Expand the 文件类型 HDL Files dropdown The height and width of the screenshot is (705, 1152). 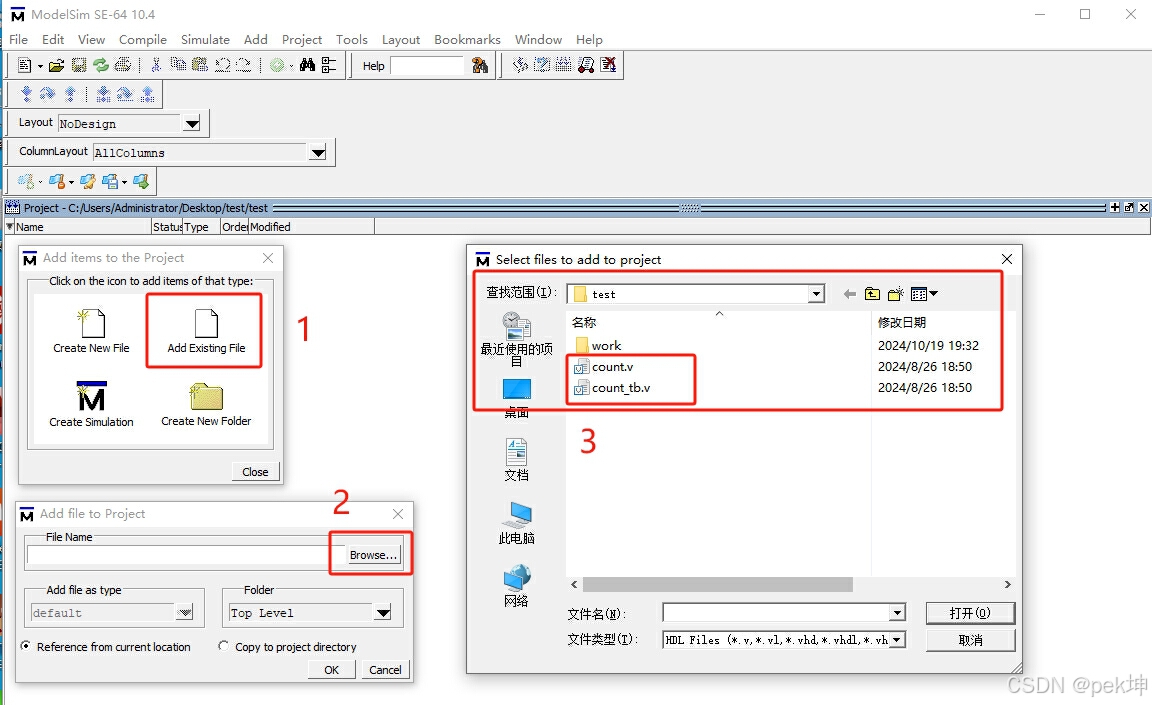pyautogui.click(x=897, y=640)
